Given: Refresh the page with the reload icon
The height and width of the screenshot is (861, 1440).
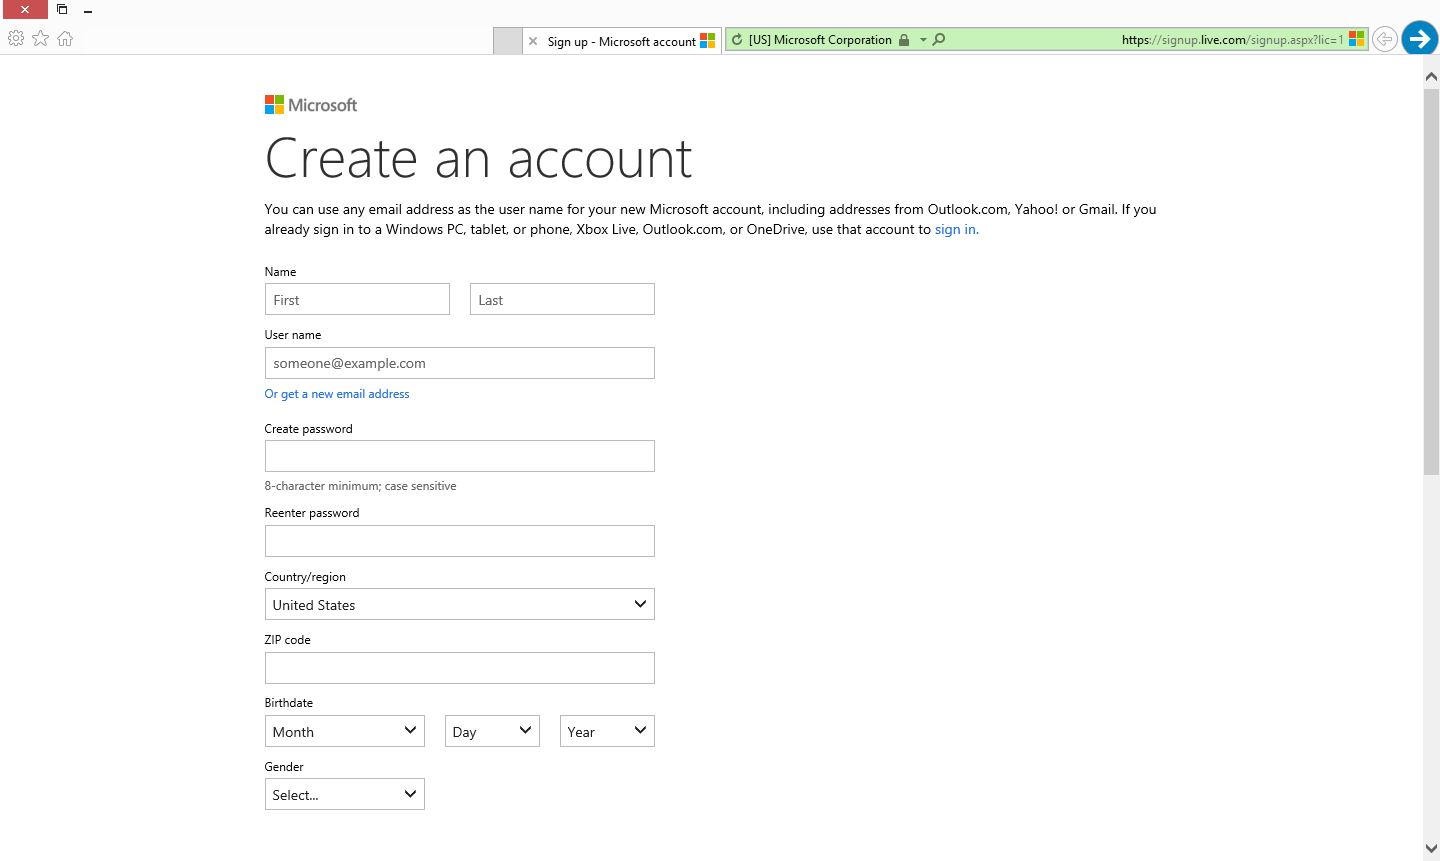Looking at the screenshot, I should click(737, 40).
